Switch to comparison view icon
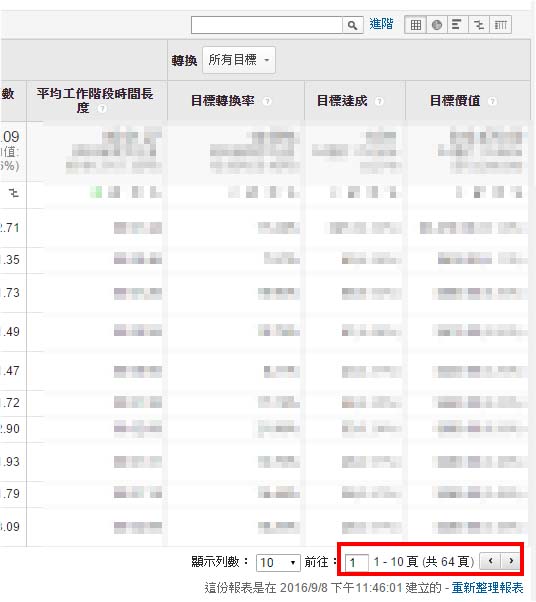This screenshot has width=536, height=602. [x=479, y=25]
